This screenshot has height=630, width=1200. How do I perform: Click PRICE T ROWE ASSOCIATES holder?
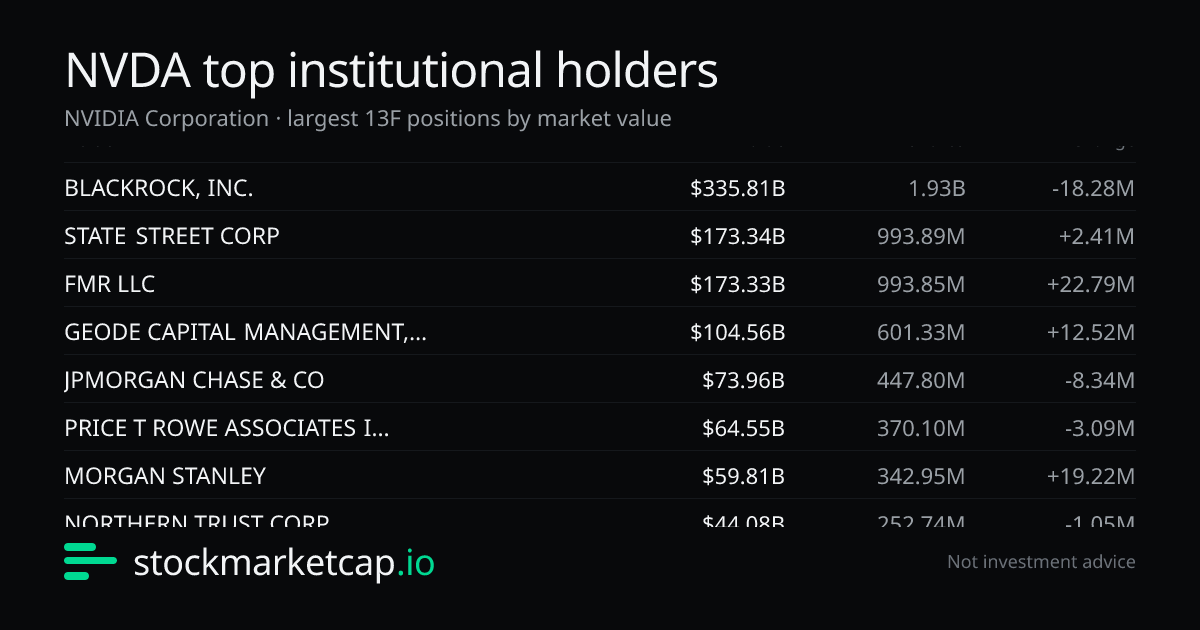pyautogui.click(x=227, y=428)
